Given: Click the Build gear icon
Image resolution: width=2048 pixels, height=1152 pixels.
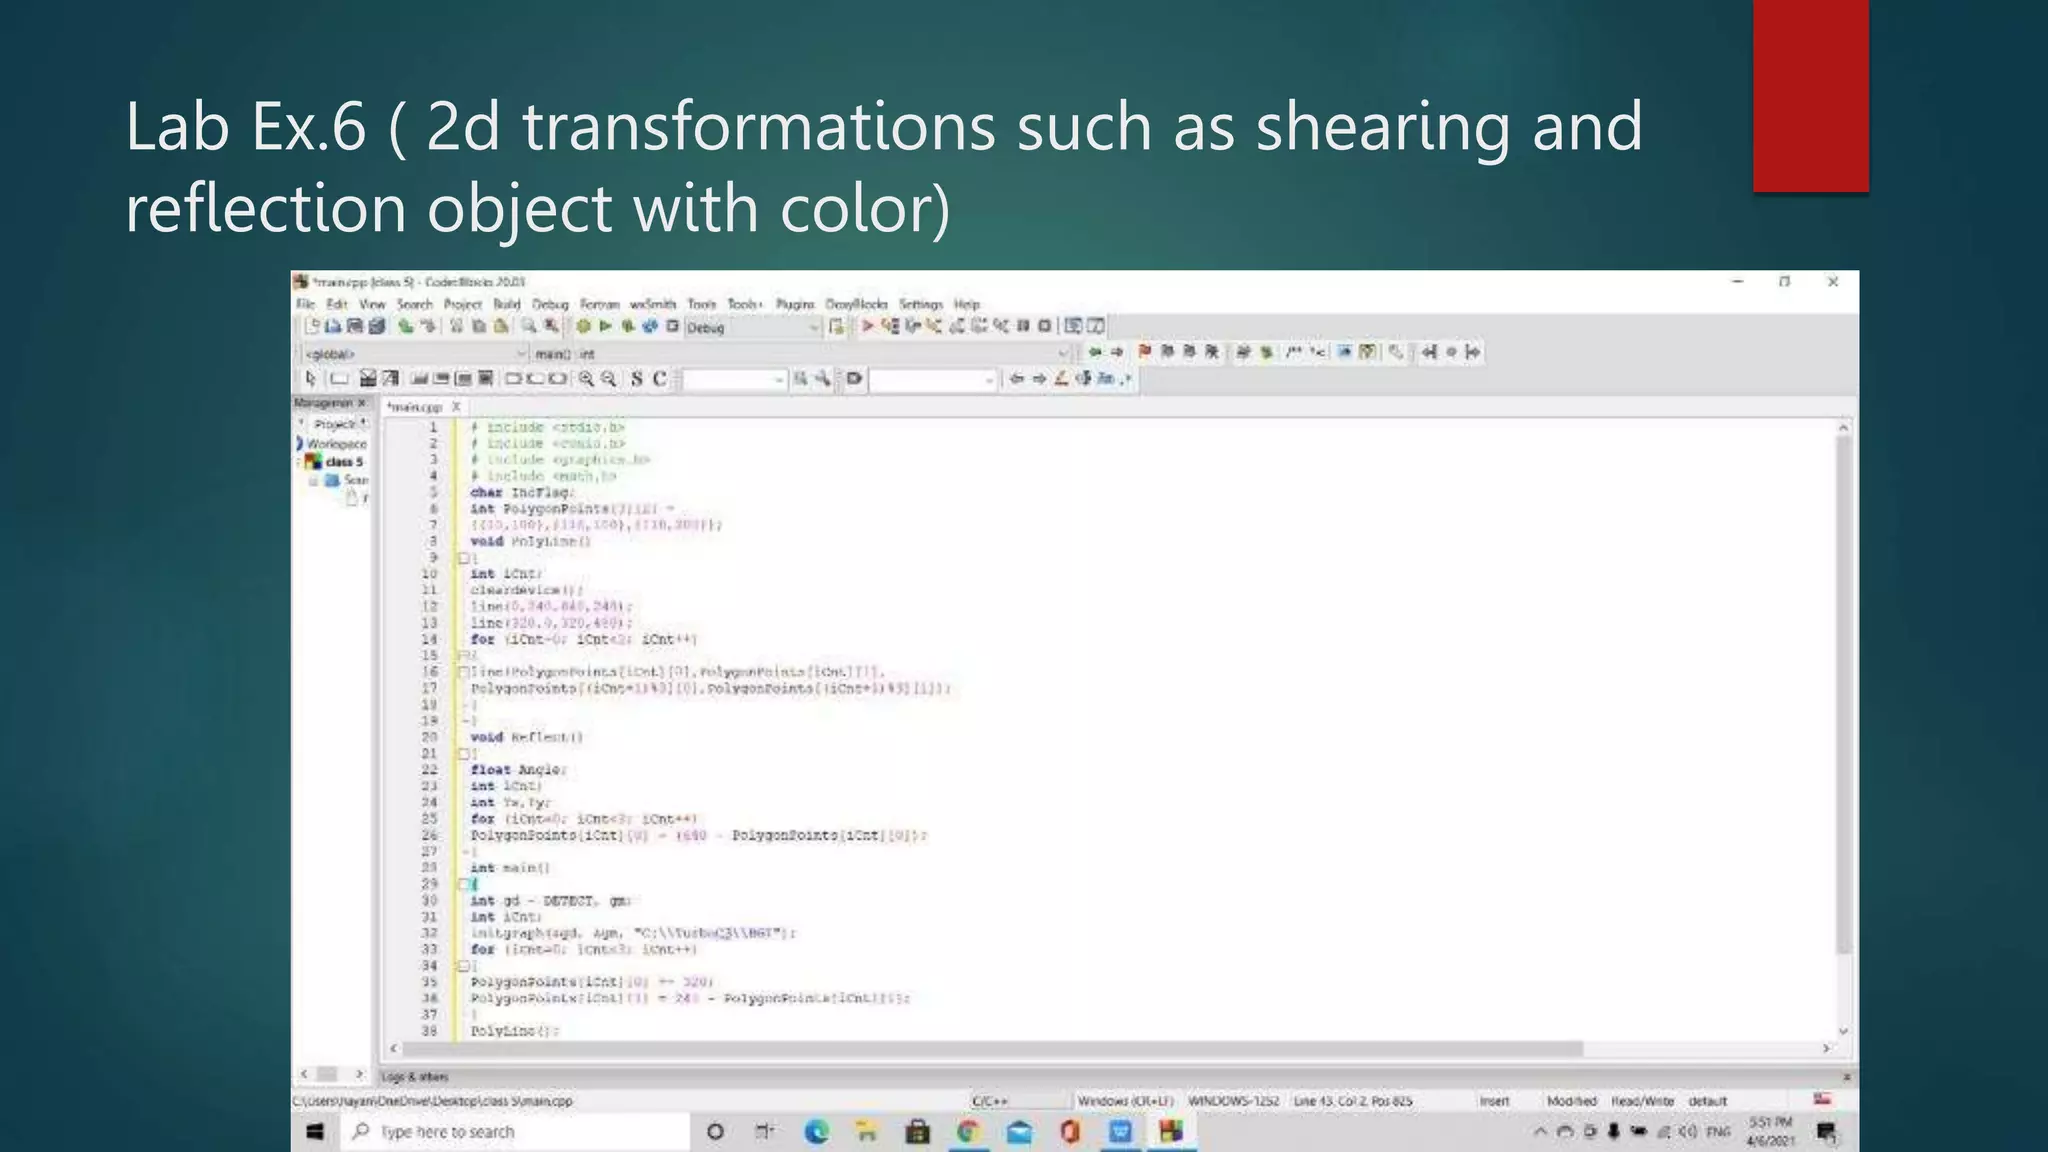Looking at the screenshot, I should pos(583,326).
